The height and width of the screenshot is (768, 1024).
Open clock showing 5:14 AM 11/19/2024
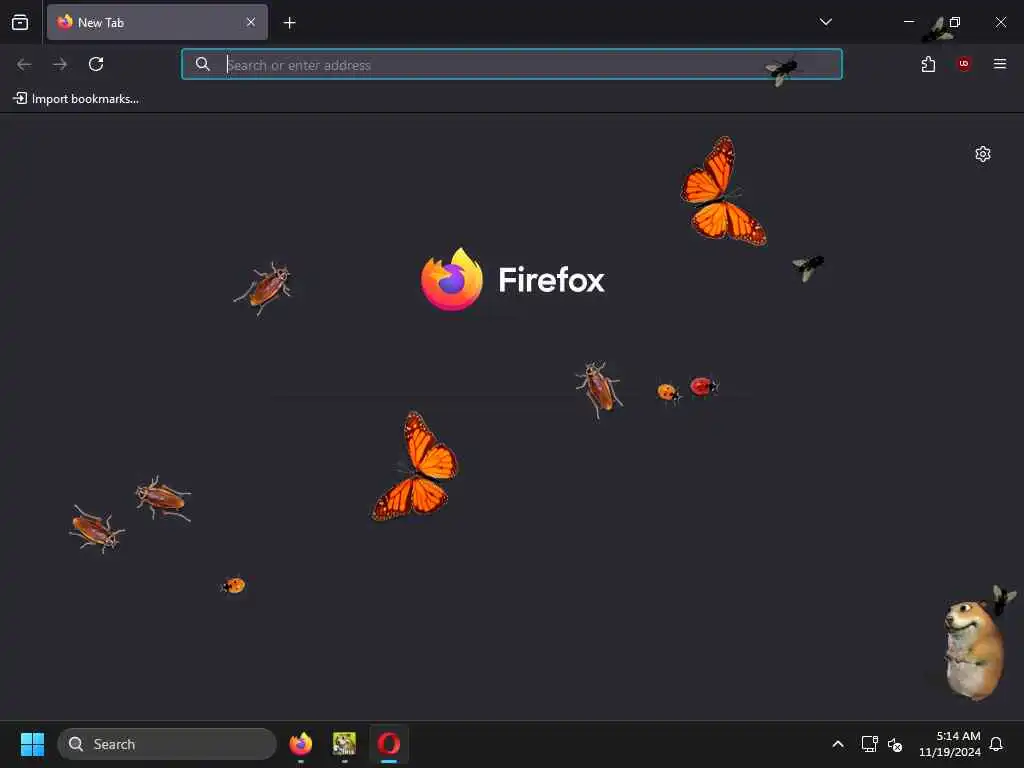950,744
